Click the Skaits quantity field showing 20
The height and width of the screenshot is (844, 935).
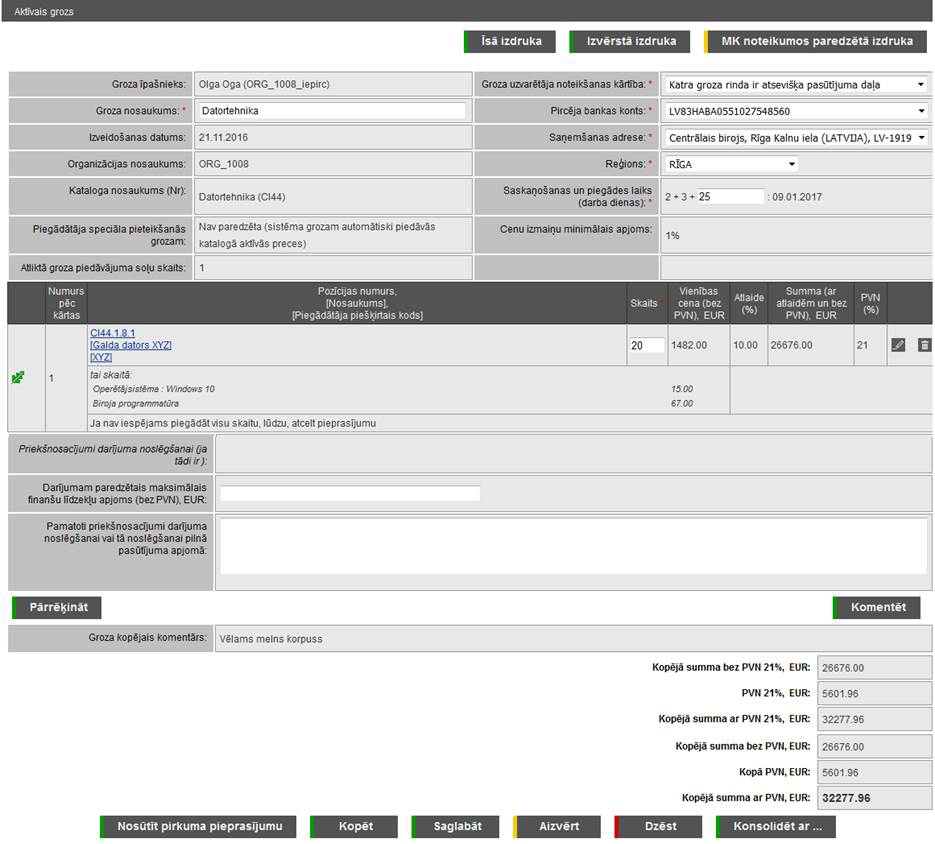(646, 345)
